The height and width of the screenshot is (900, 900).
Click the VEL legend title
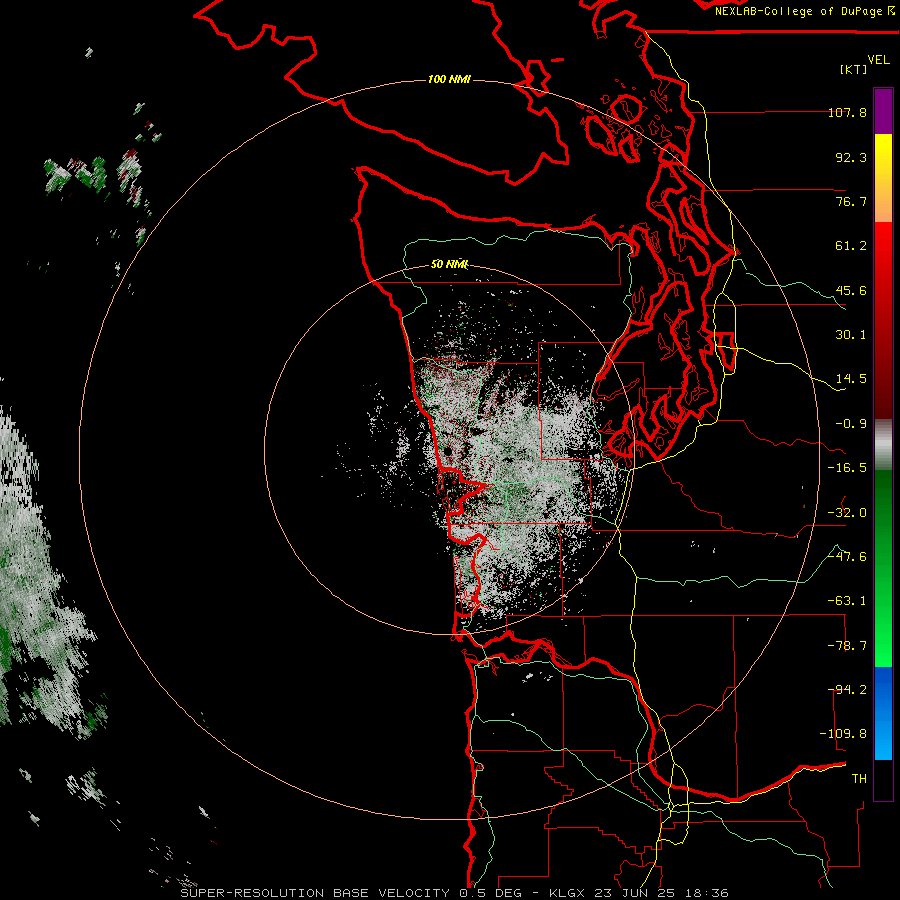pos(878,60)
